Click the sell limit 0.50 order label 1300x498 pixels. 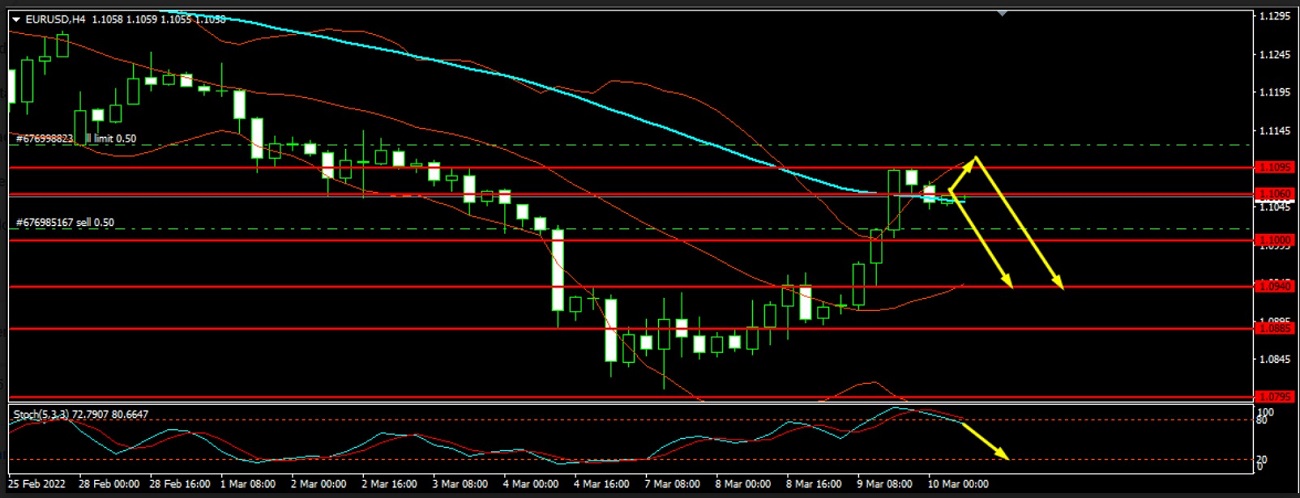tap(75, 139)
